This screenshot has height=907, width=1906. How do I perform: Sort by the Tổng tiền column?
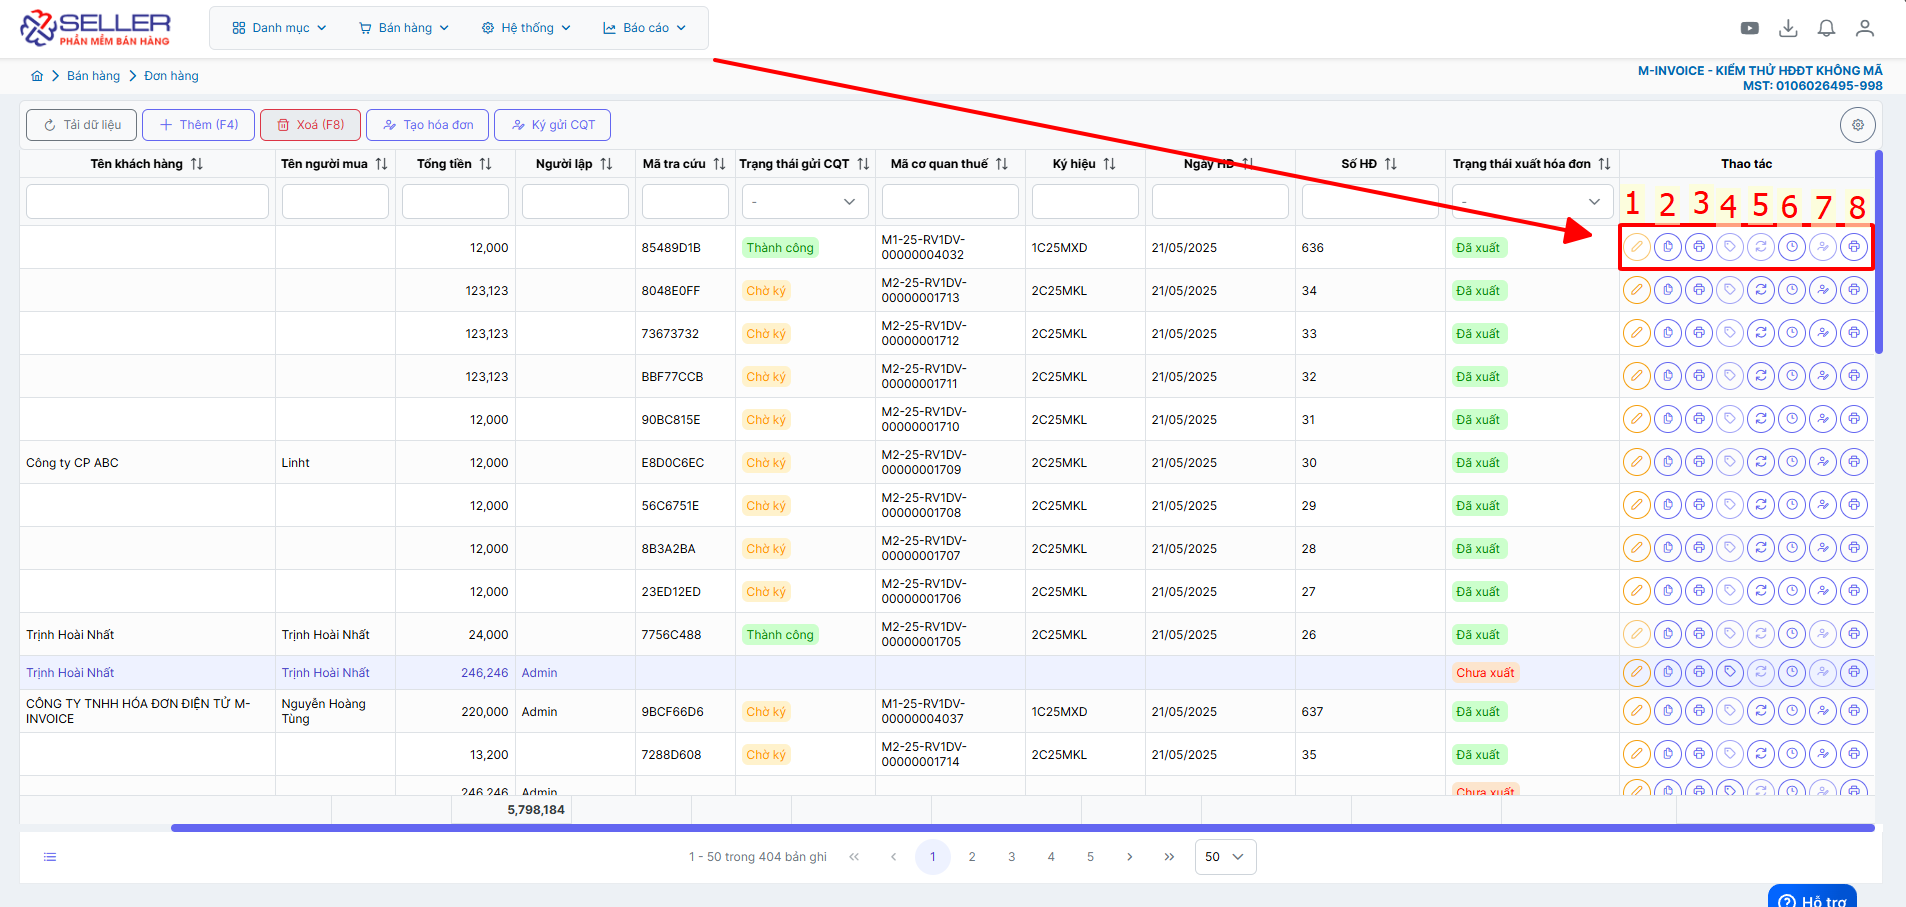tap(485, 164)
